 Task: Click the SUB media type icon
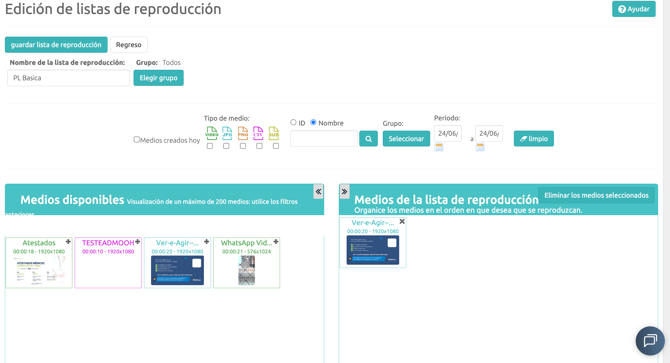tap(274, 133)
